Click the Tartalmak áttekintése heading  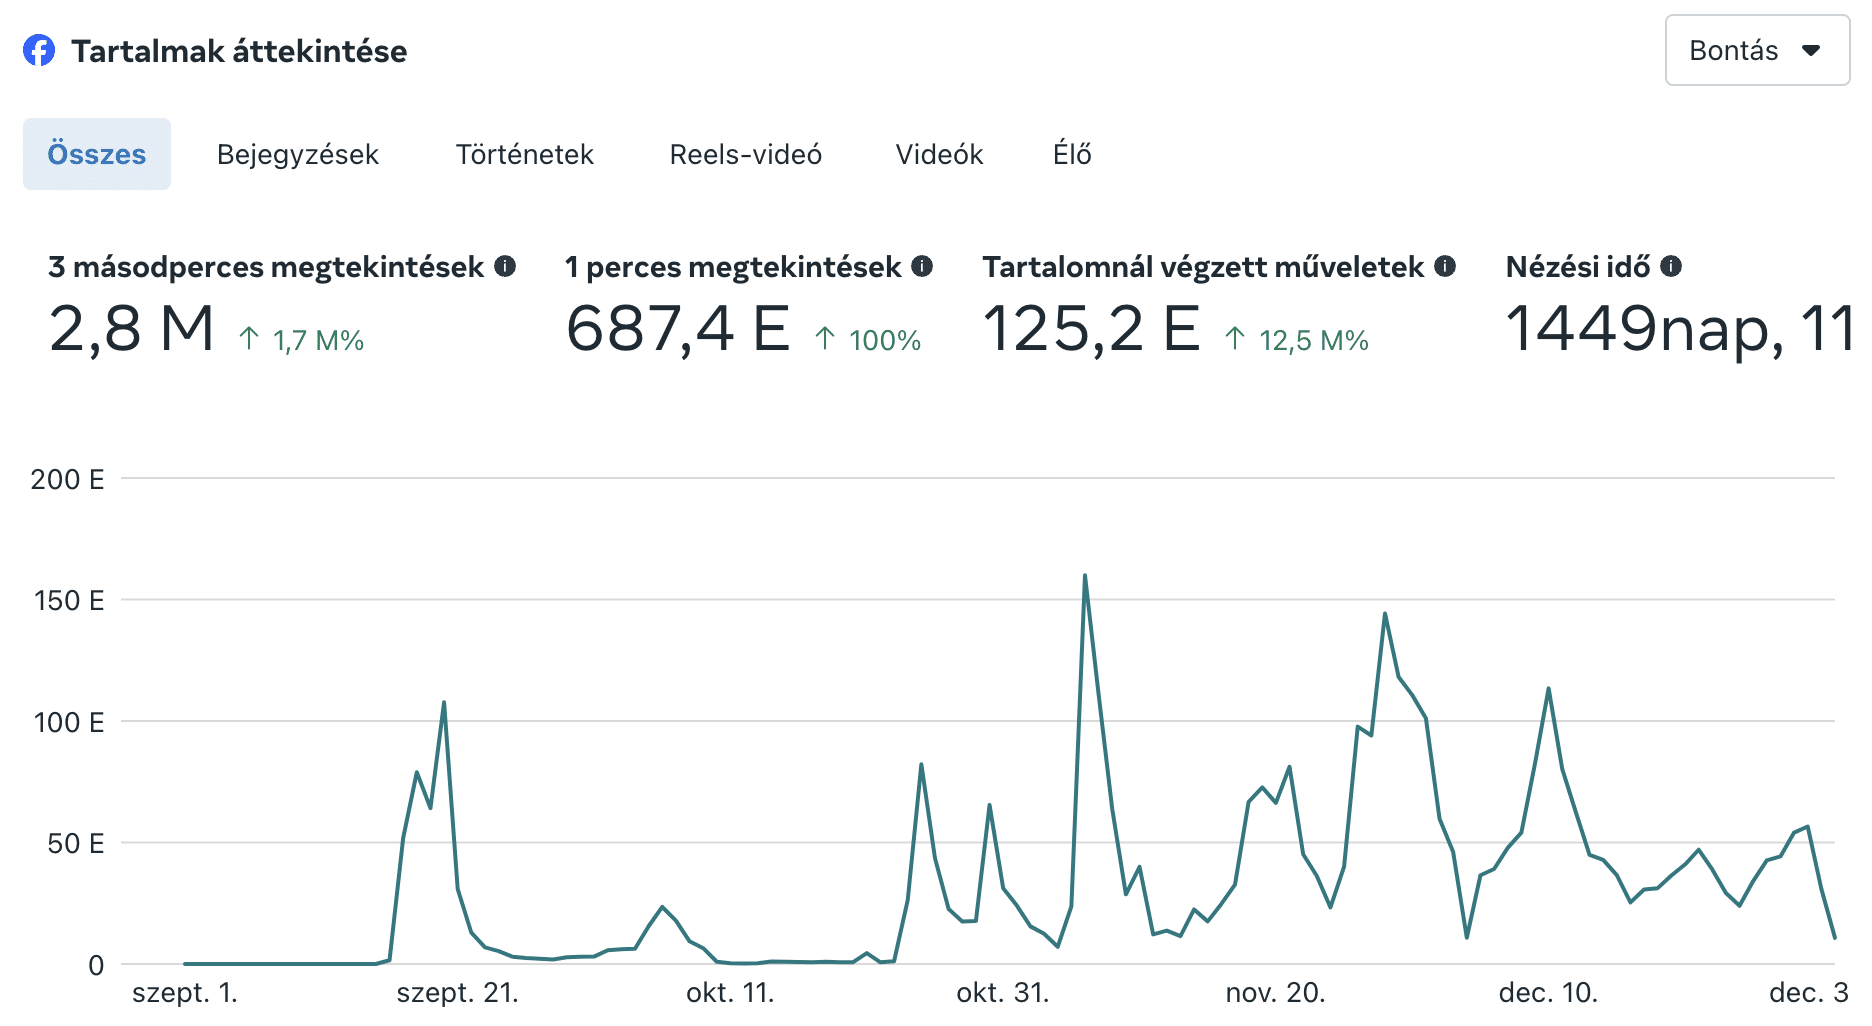239,51
